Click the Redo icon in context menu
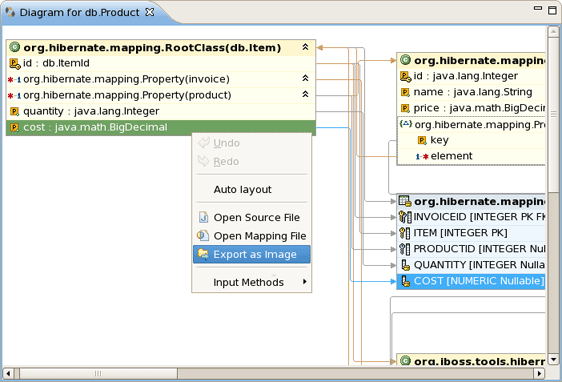The image size is (562, 382). [204, 161]
